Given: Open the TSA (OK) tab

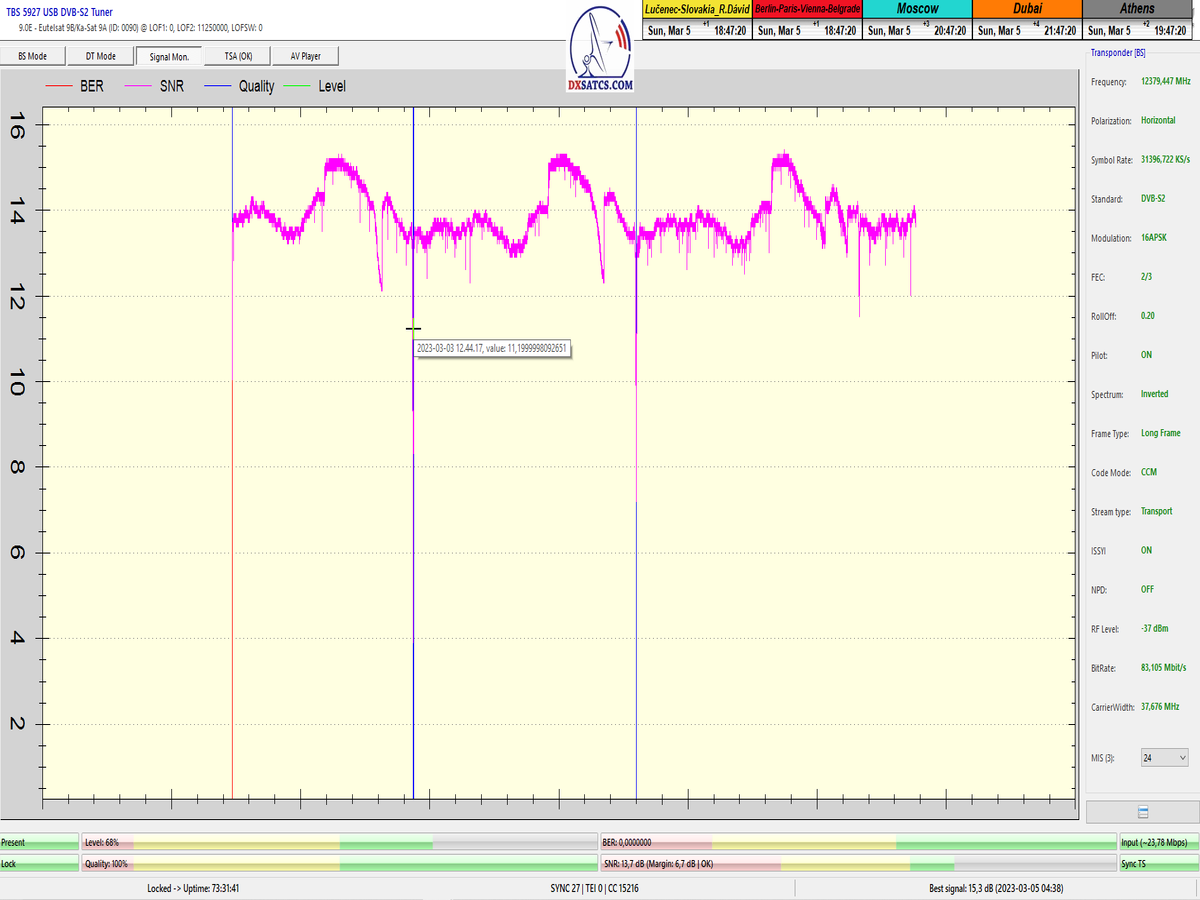Looking at the screenshot, I should [x=238, y=56].
